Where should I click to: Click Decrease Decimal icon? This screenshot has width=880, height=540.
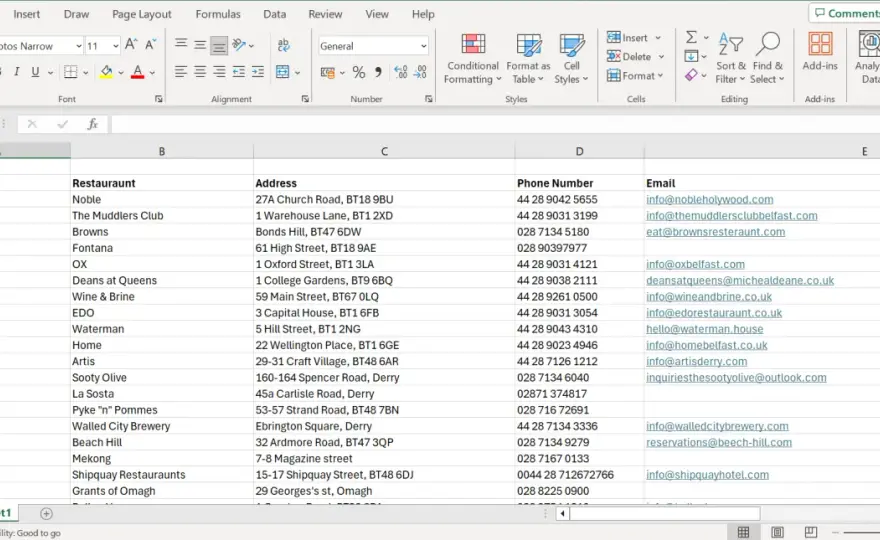pos(420,72)
